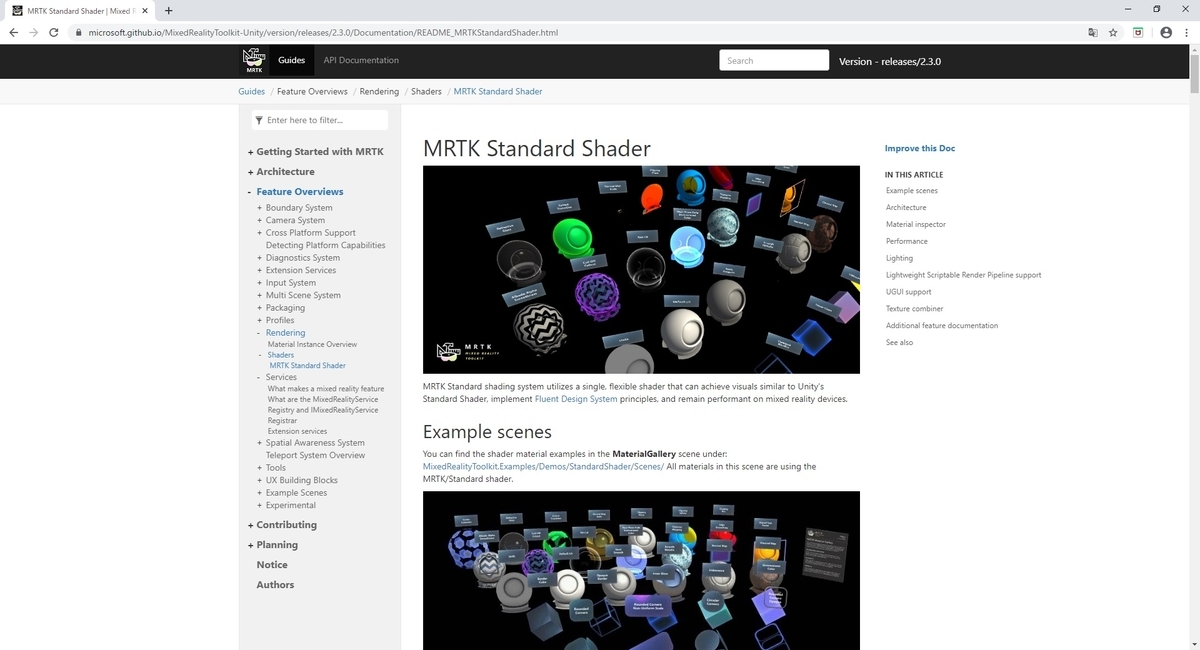Select MRTK Standard Shader in sidebar
1200x650 pixels.
coord(308,366)
